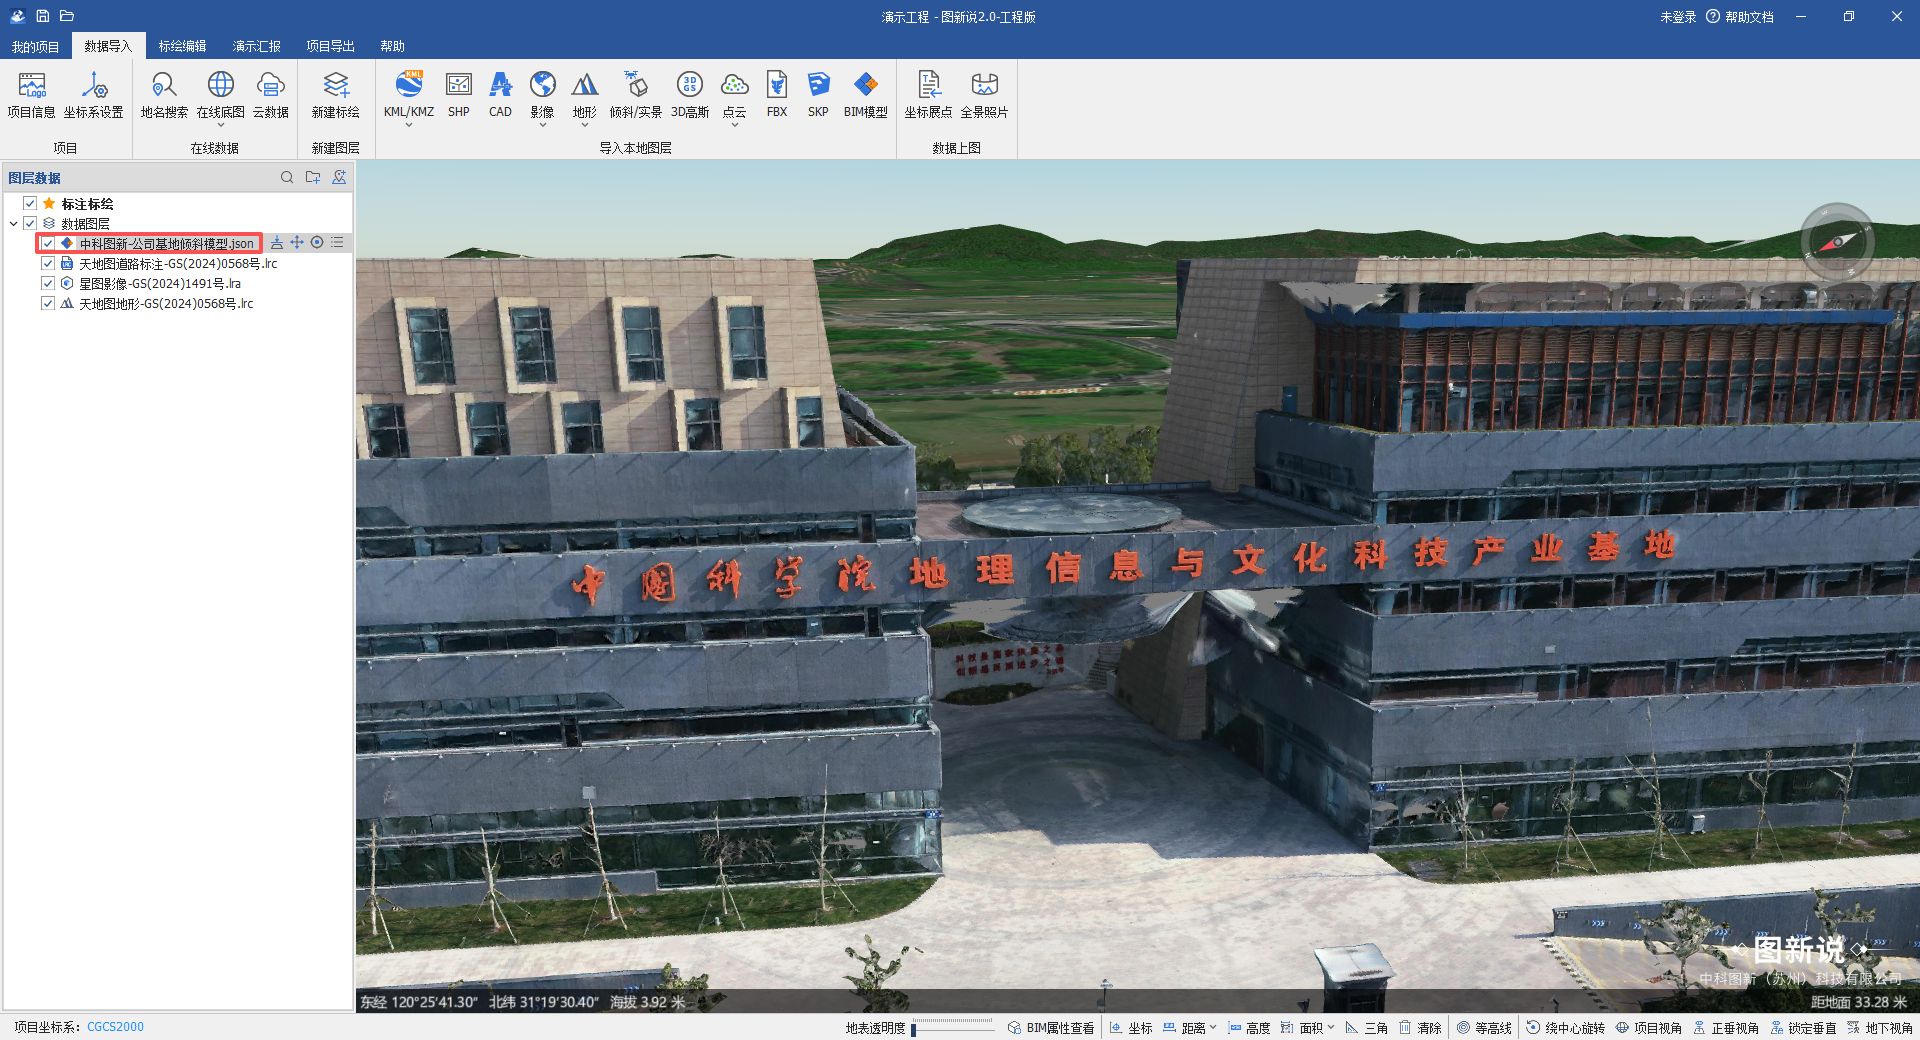Open BIM属性查看 in the status bar
The height and width of the screenshot is (1040, 1920).
point(1051,1028)
